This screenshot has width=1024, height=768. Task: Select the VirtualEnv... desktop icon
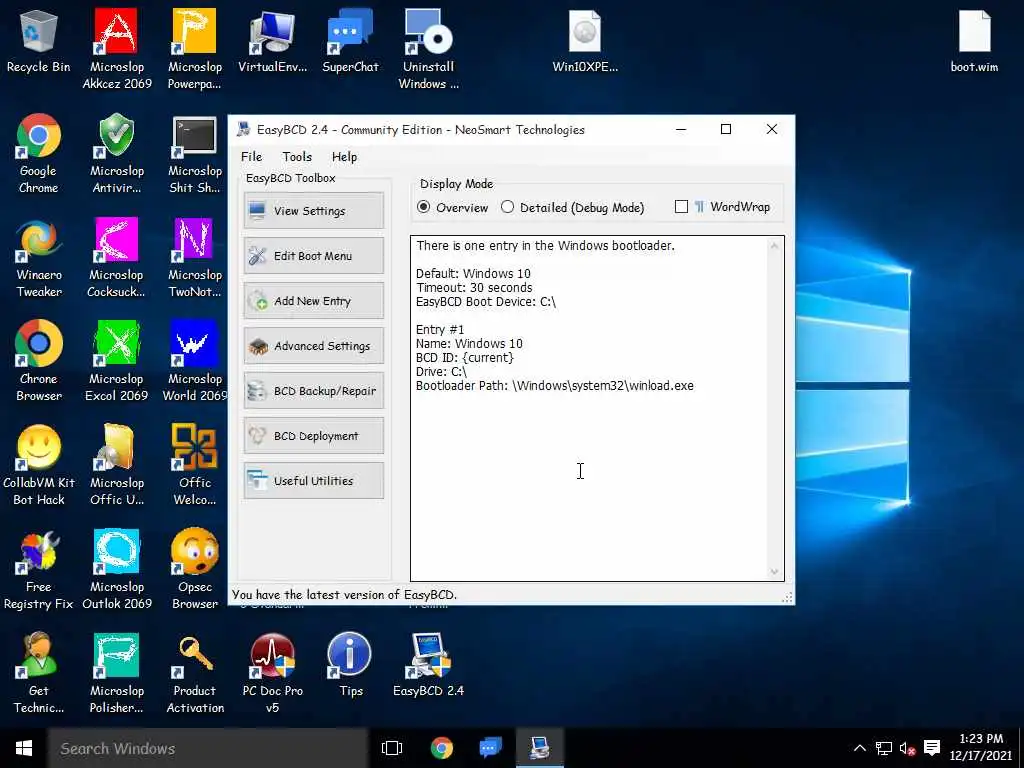coord(272,42)
